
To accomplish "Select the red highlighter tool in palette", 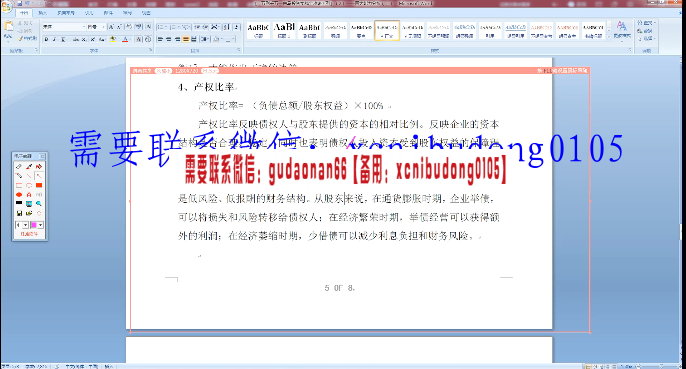I will (x=39, y=166).
